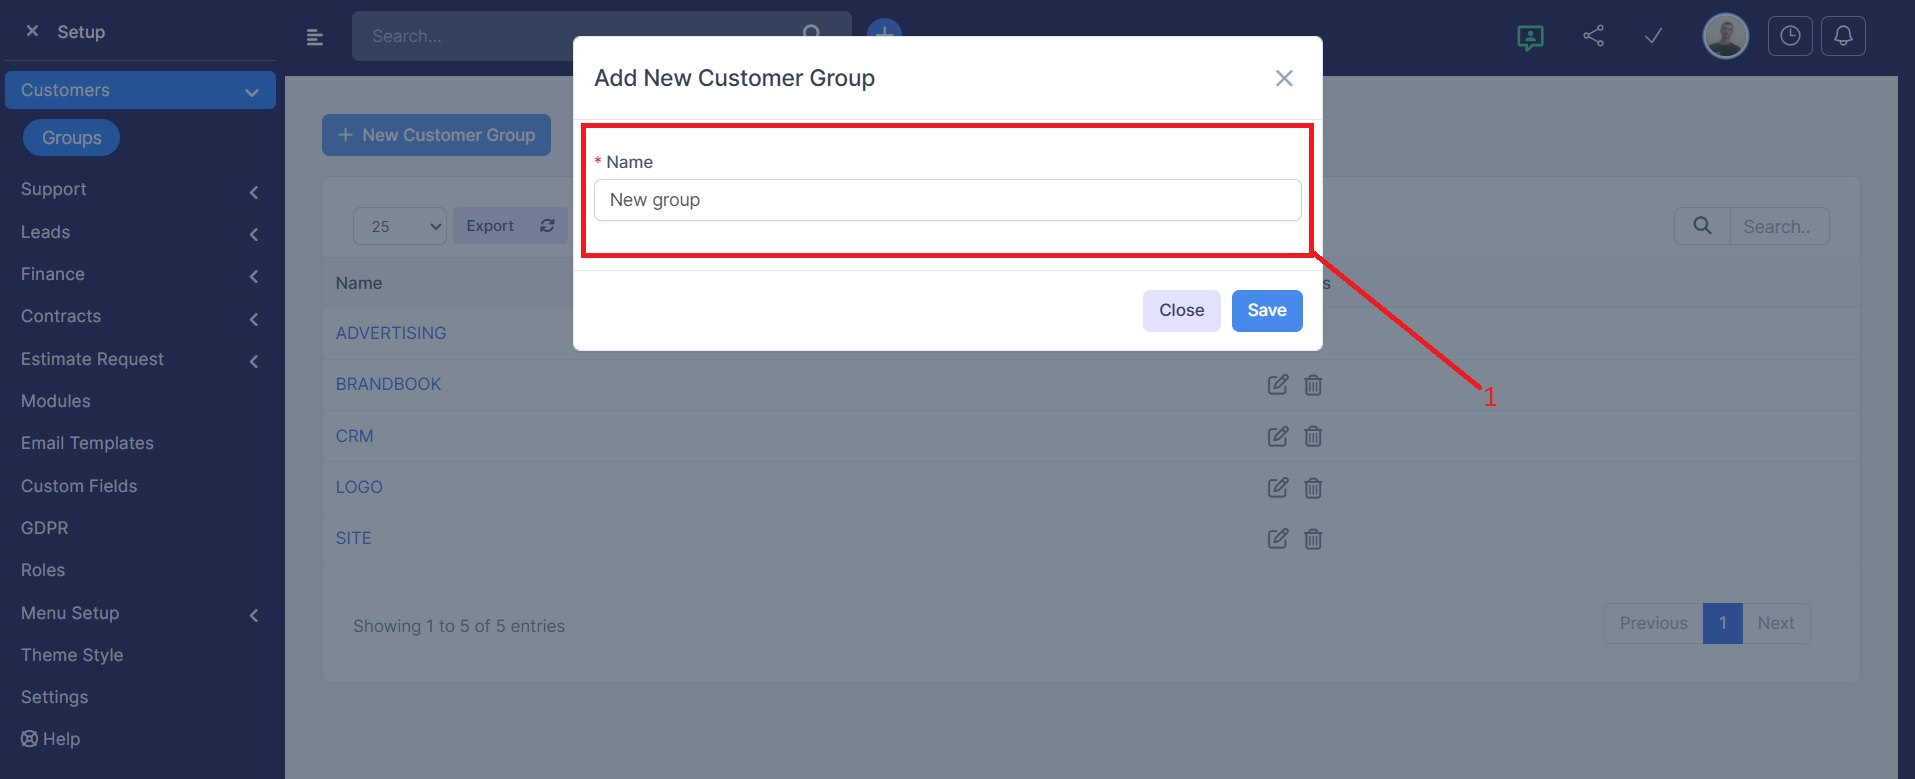Open the notifications bell icon
1915x779 pixels.
point(1842,36)
